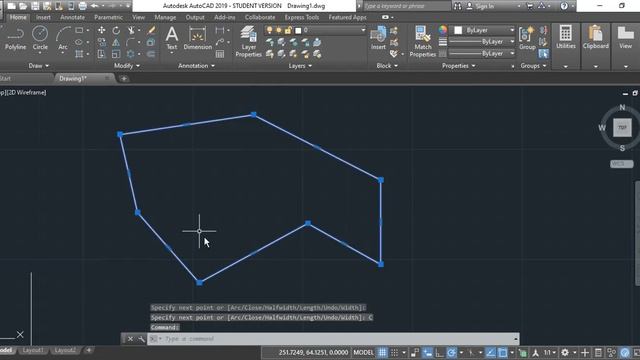Expand the Layers panel dropdown
The width and height of the screenshot is (640, 360).
[x=300, y=66]
